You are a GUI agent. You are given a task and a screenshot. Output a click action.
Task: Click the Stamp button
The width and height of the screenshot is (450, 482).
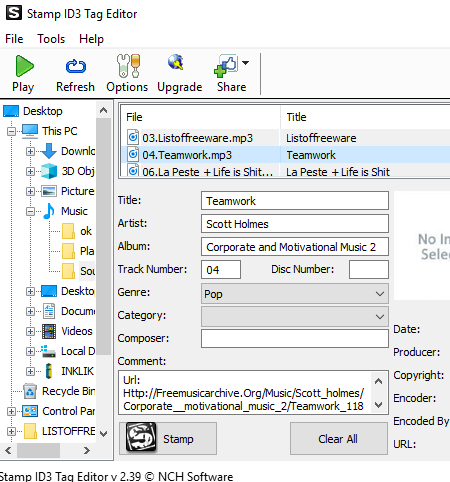[x=168, y=439]
